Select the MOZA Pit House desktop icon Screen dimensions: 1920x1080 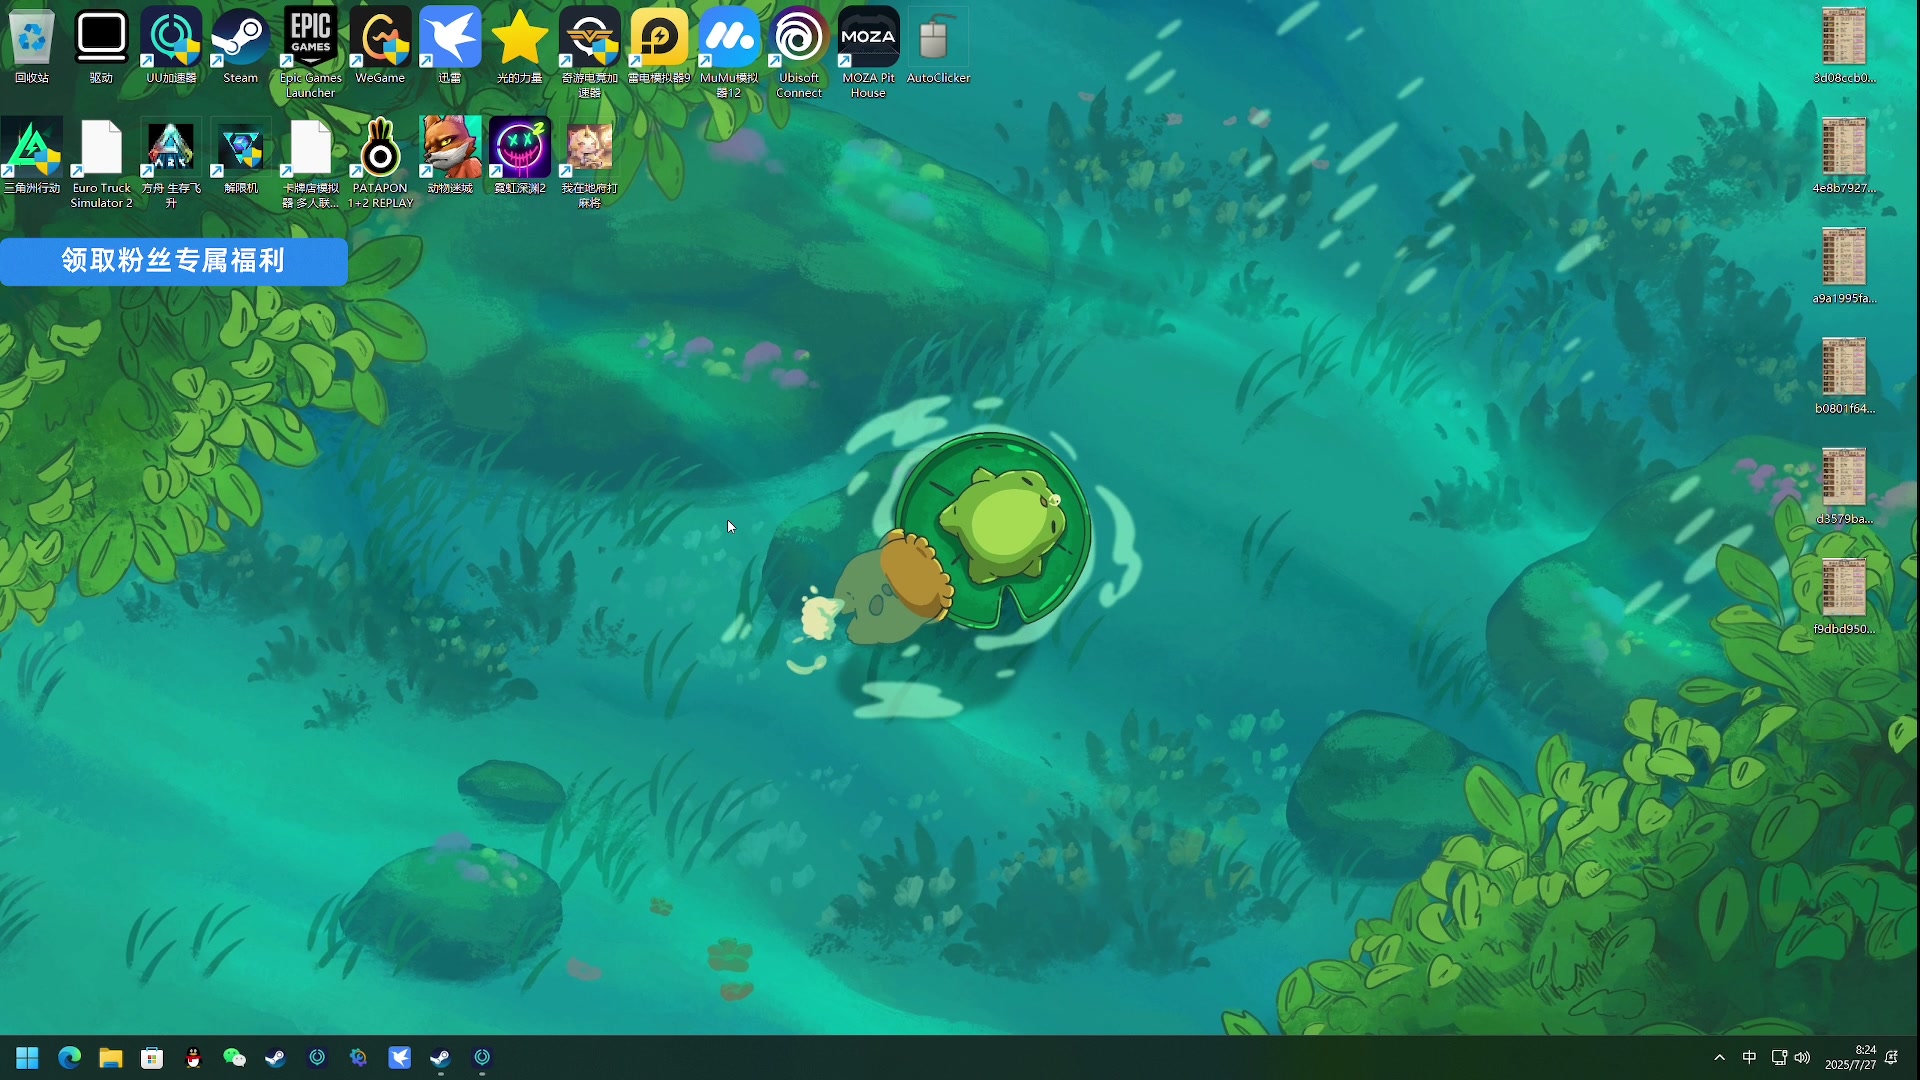coord(868,53)
